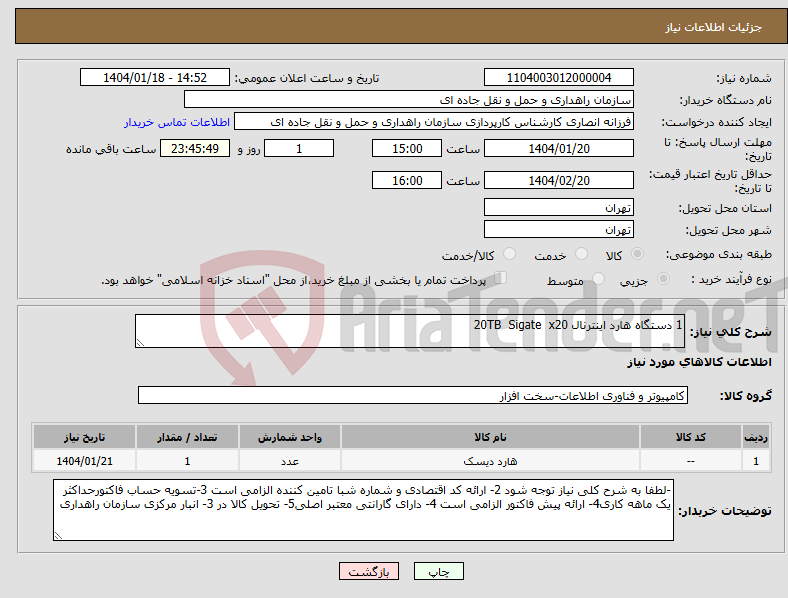The image size is (788, 598).
Task: Click the کد کالا column header
Action: pyautogui.click(x=691, y=437)
